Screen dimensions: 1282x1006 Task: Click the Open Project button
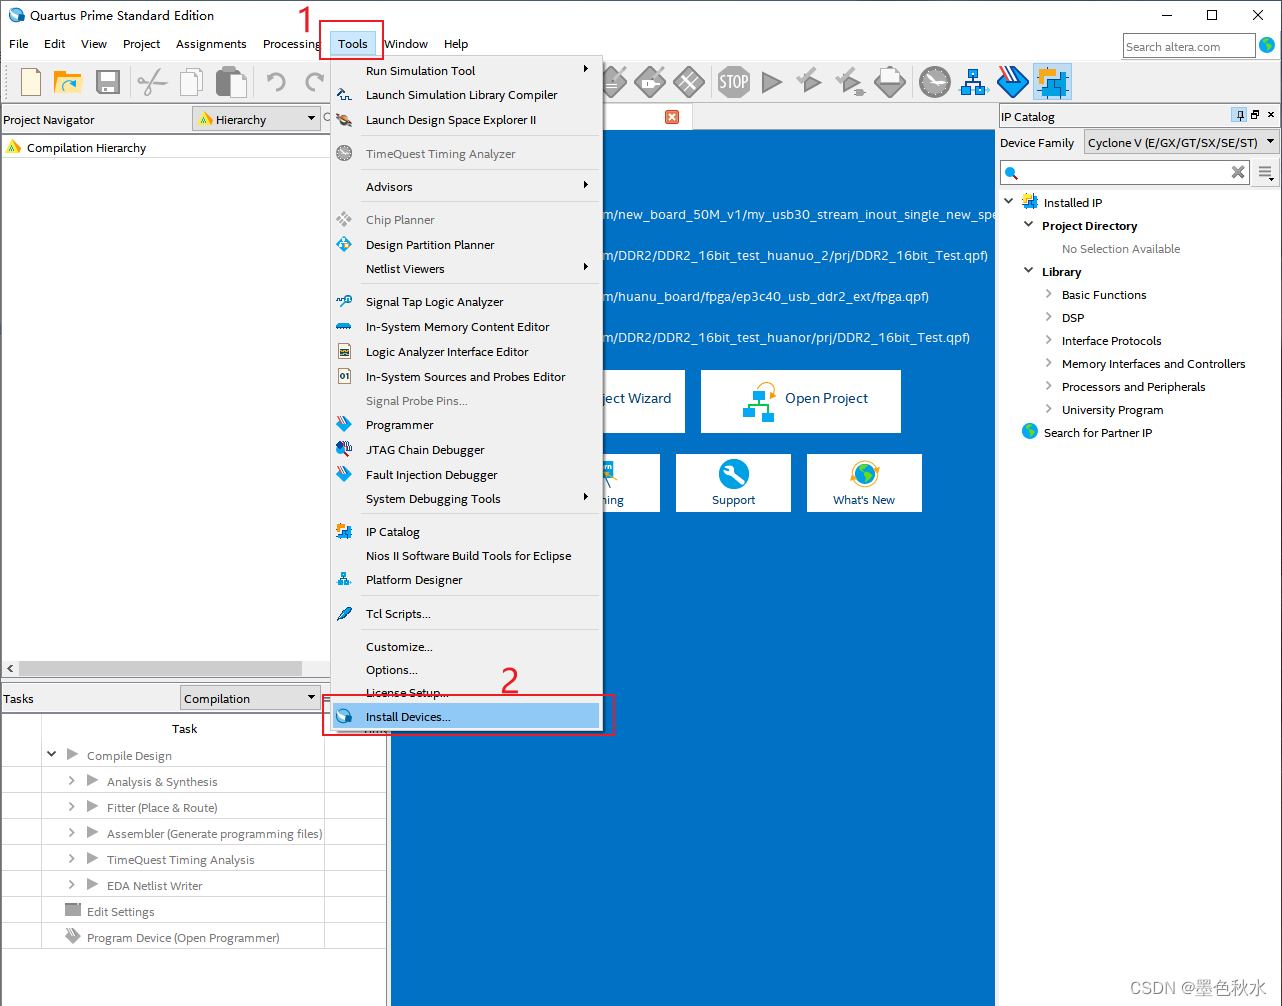click(x=801, y=401)
